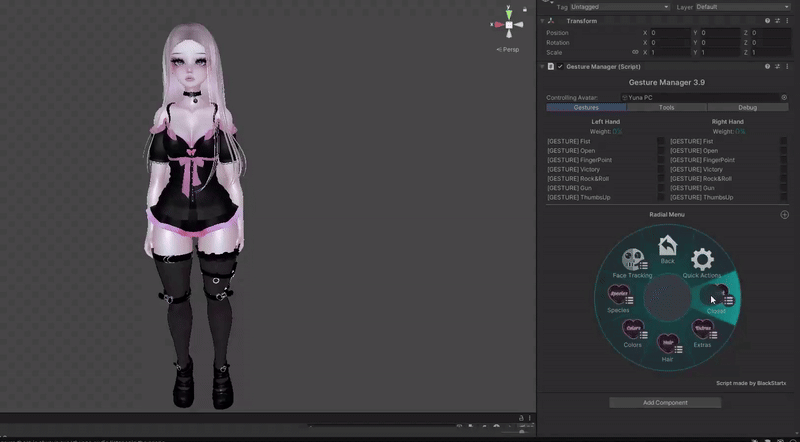Enable the Right Hand Victory gesture box
The image size is (800, 442).
(x=783, y=170)
